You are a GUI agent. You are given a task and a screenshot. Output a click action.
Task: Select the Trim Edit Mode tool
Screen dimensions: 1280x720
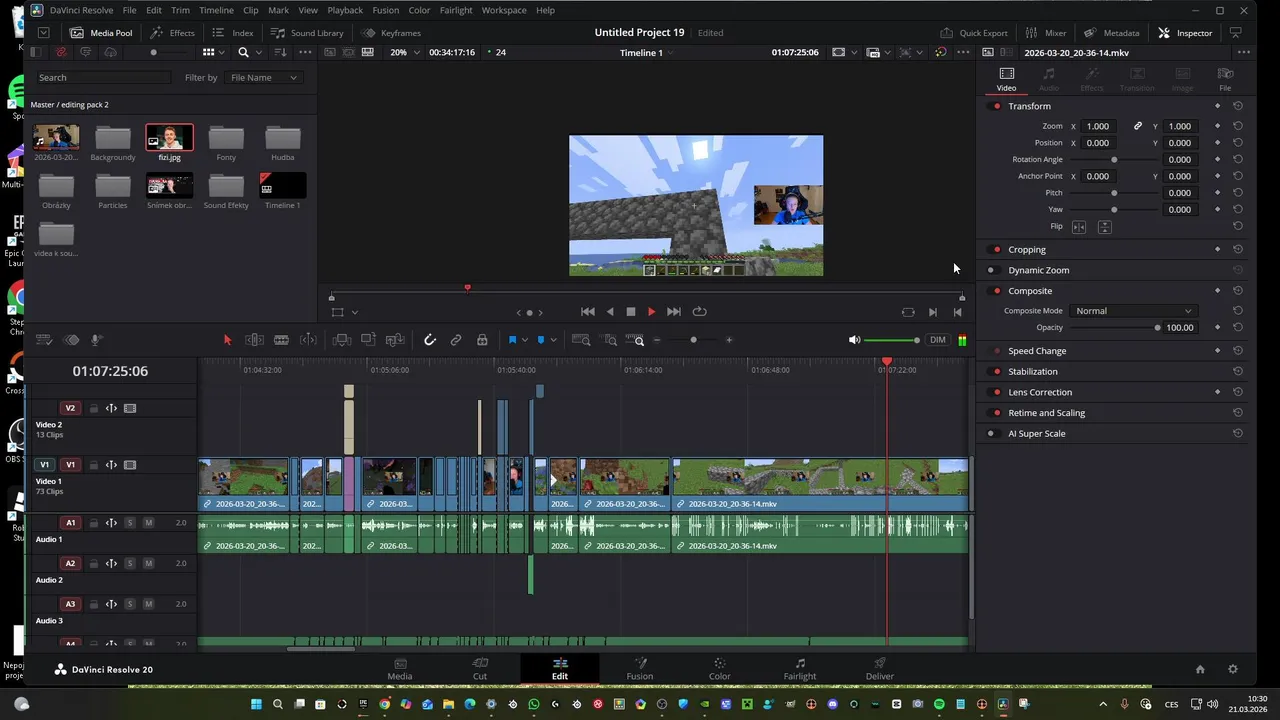pos(254,340)
